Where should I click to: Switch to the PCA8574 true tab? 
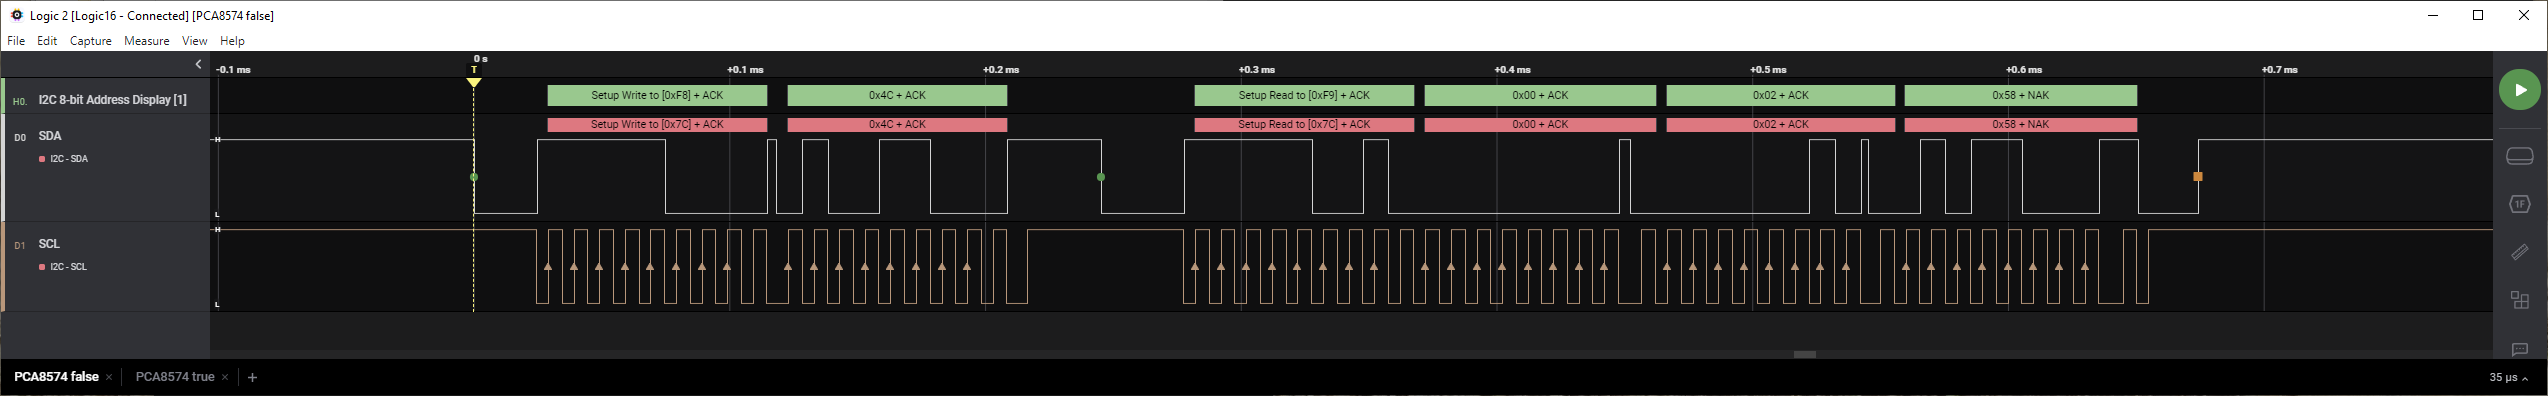click(x=175, y=377)
